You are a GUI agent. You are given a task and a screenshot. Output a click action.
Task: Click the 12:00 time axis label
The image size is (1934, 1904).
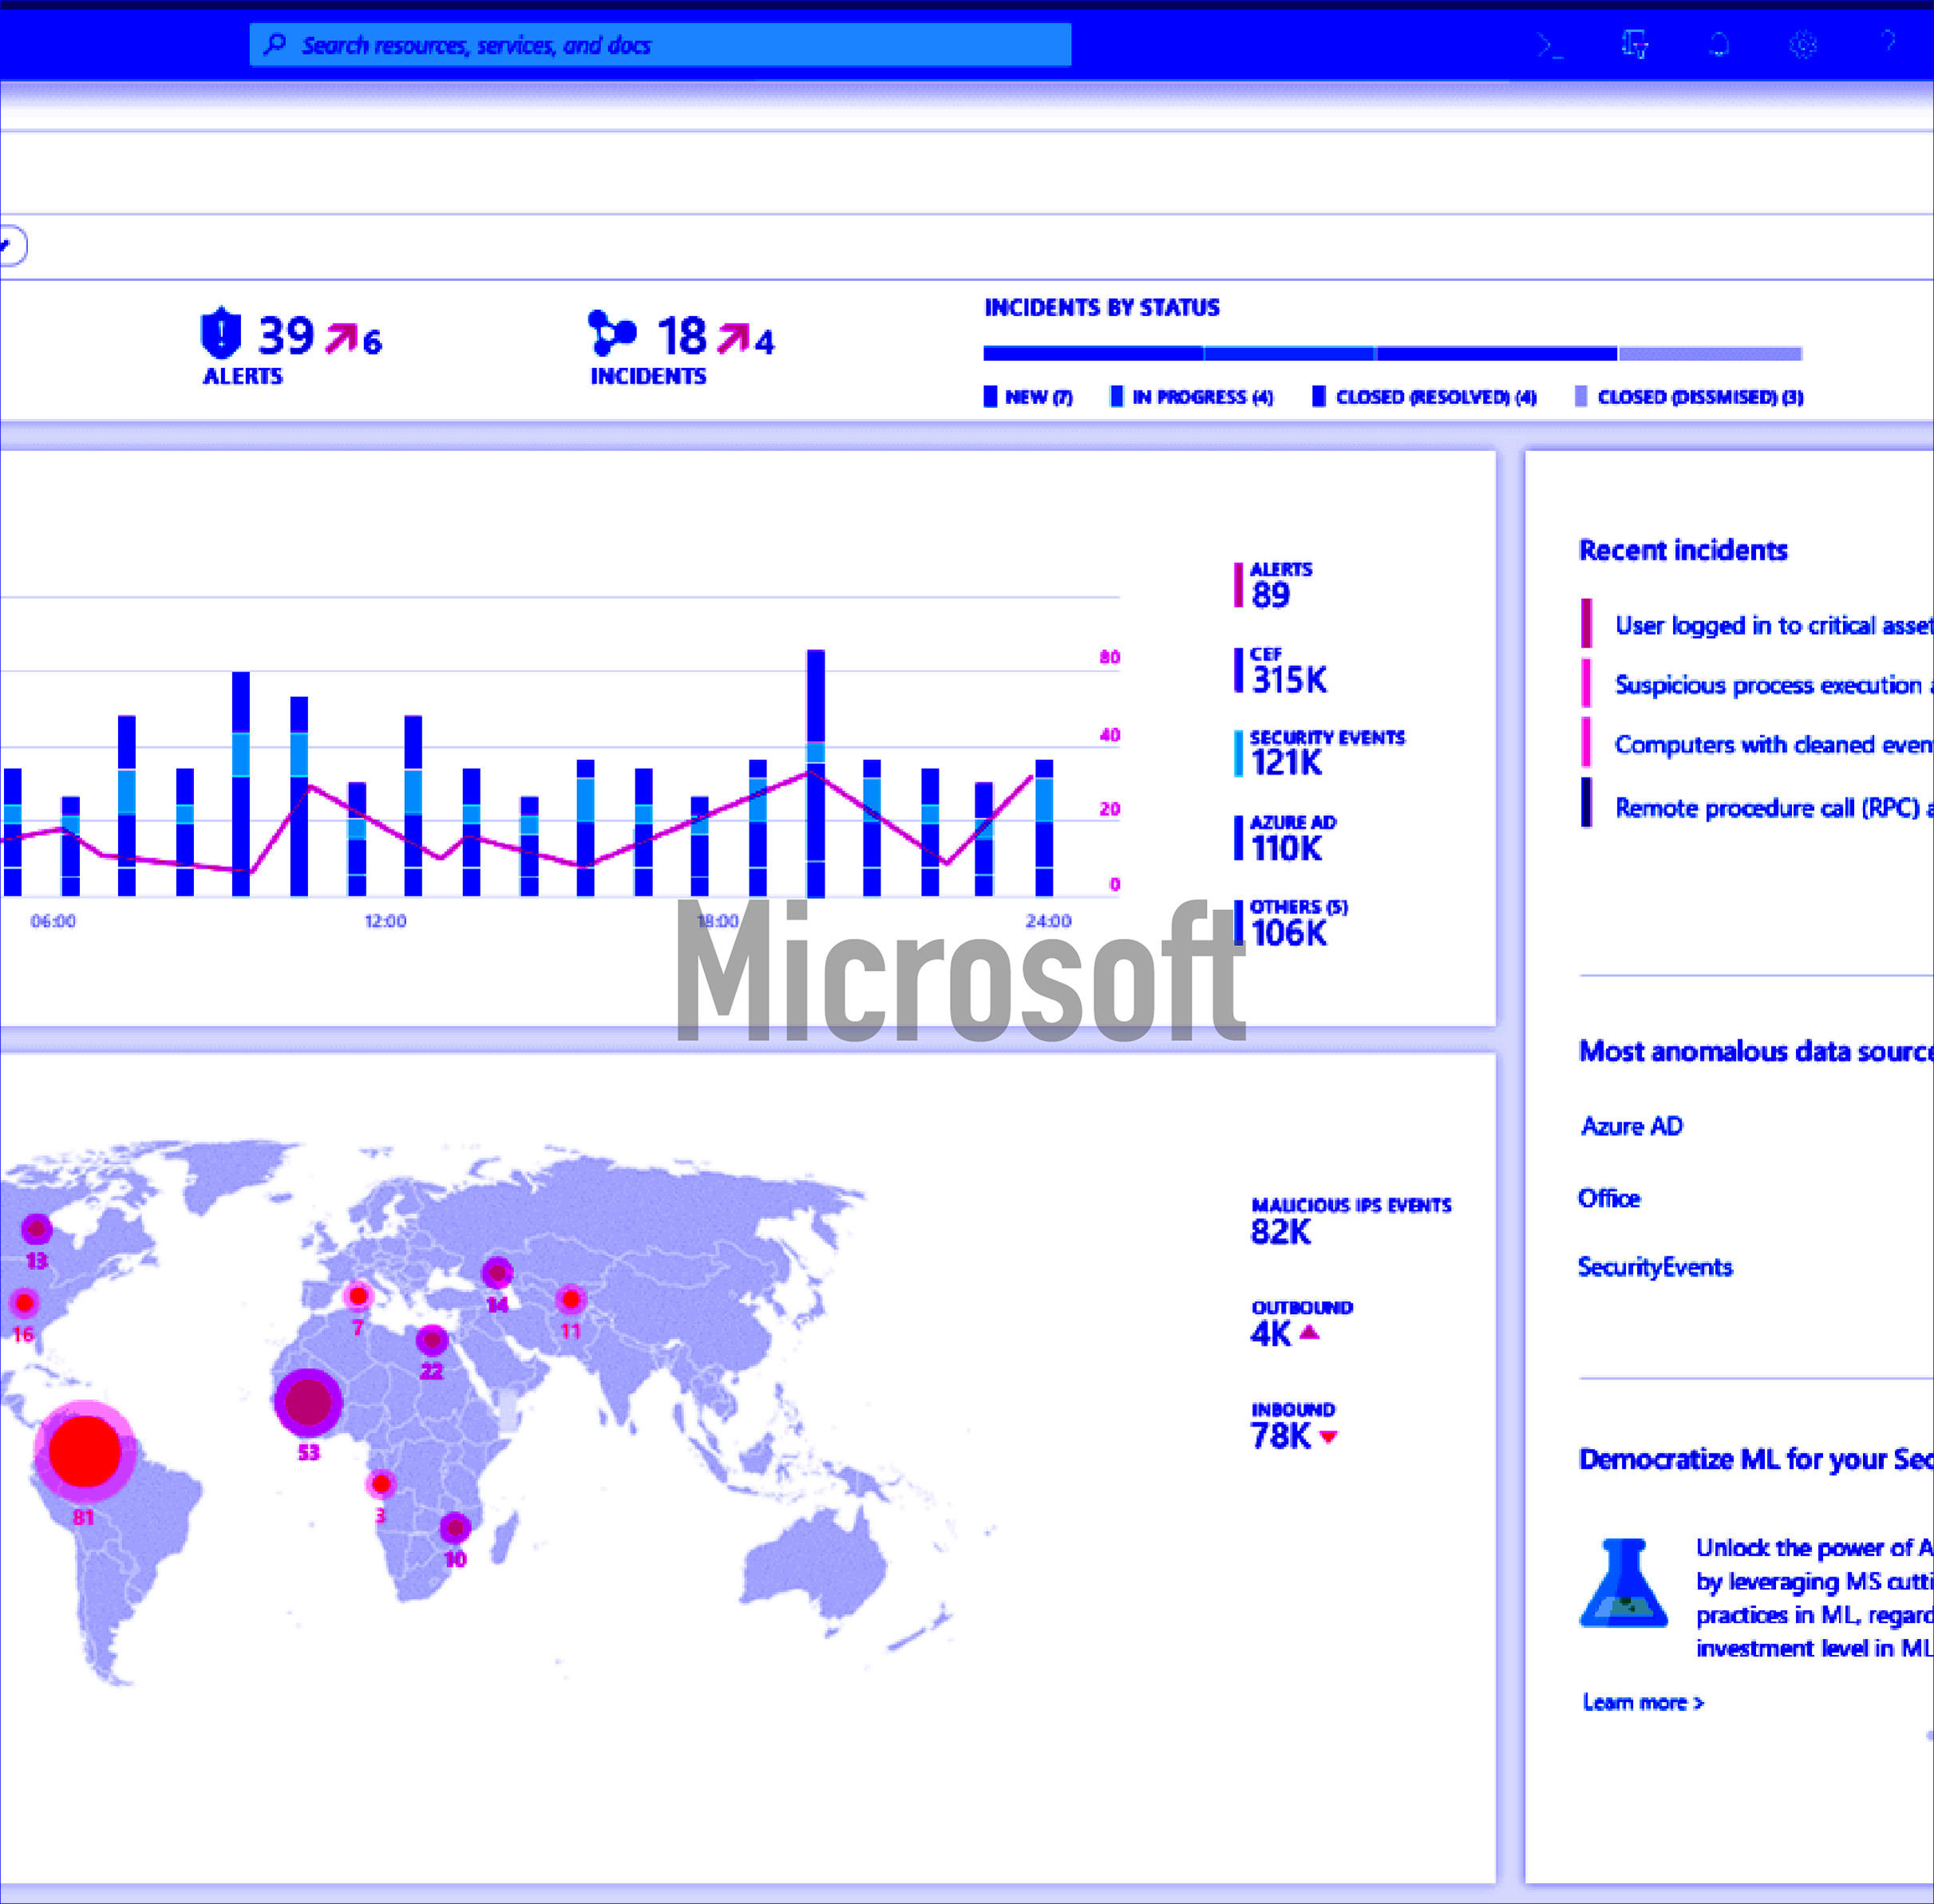coord(385,921)
